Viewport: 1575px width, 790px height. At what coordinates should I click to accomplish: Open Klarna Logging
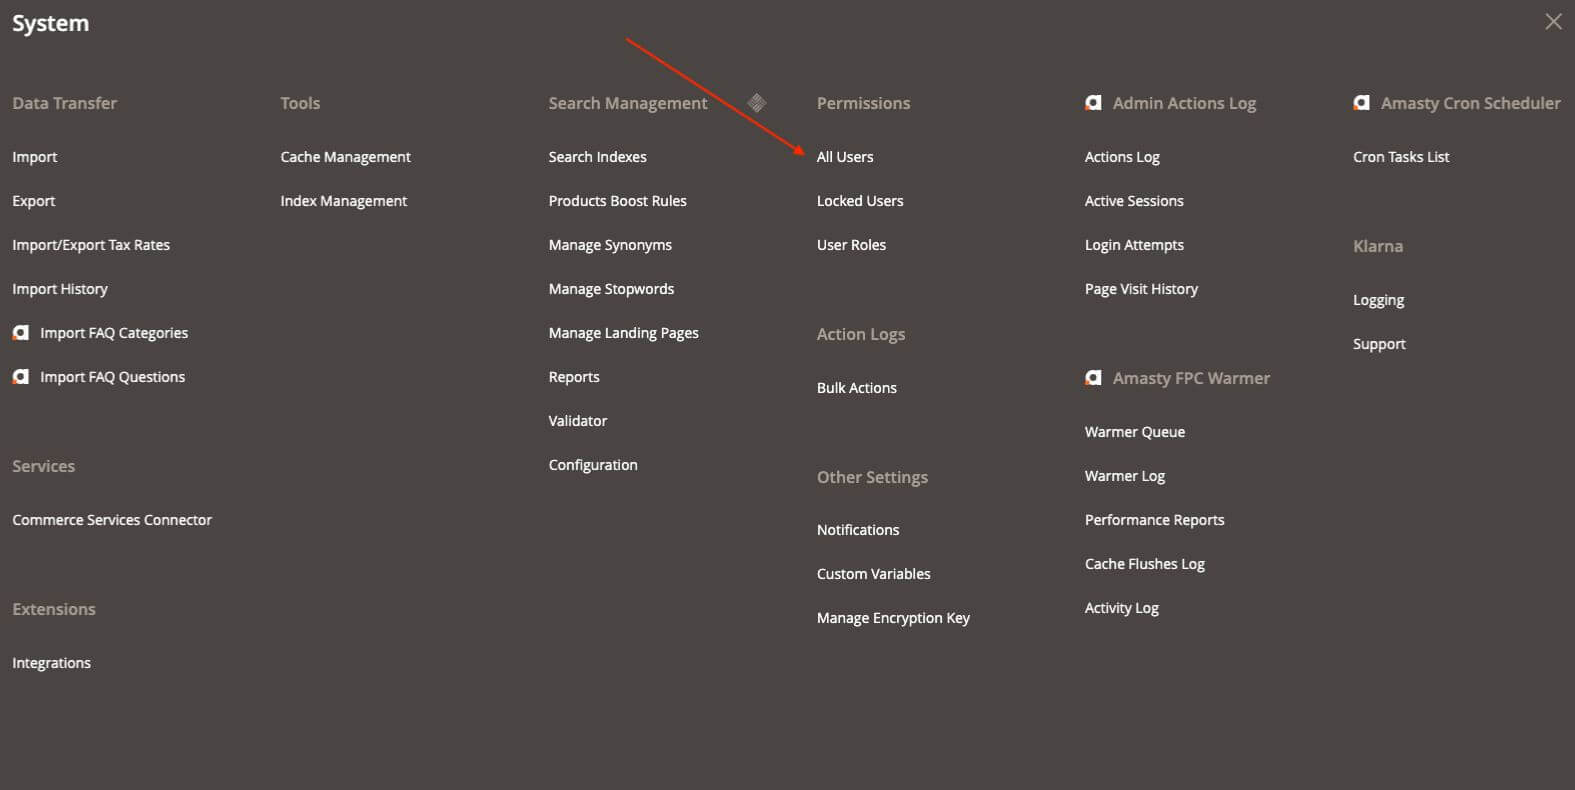tap(1379, 300)
